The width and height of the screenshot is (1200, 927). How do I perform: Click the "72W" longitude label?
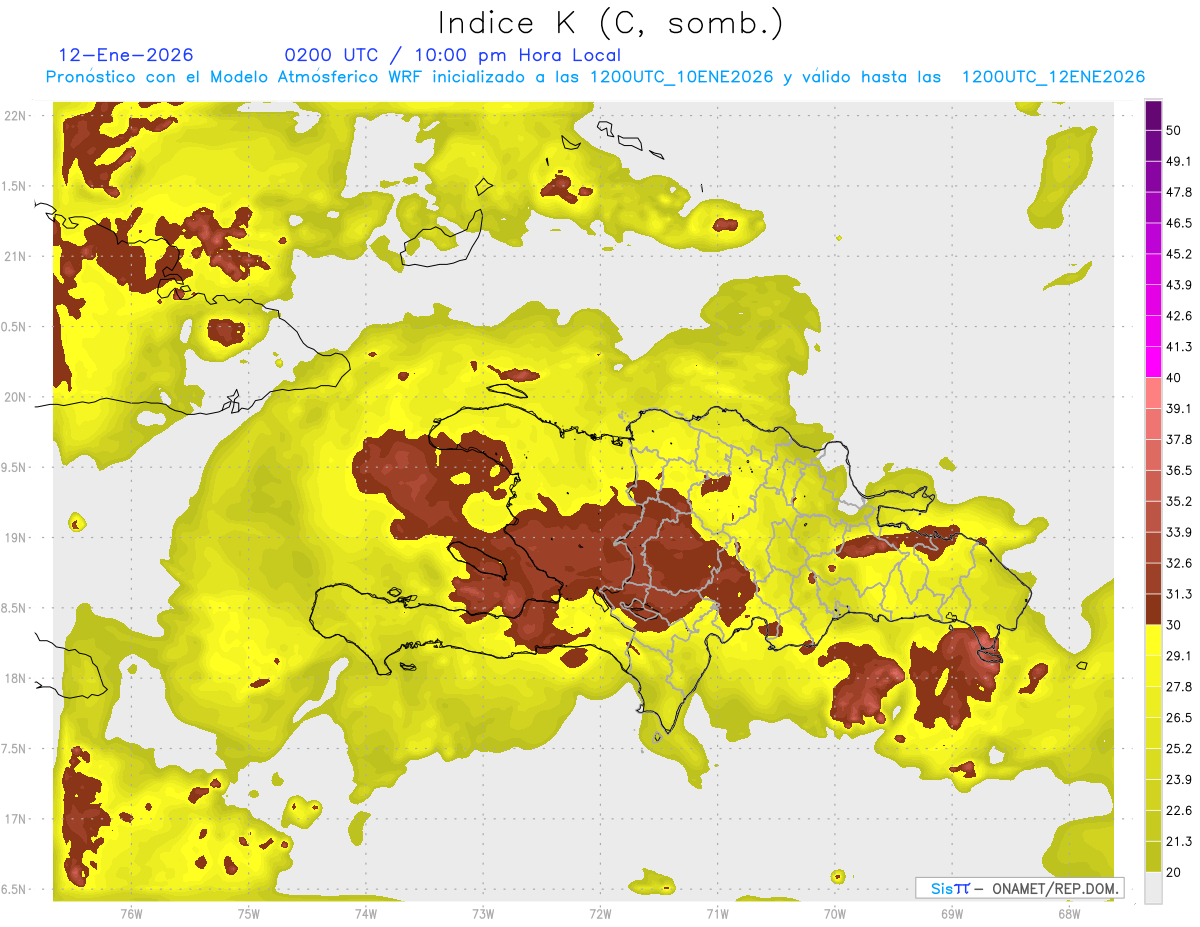tap(600, 914)
